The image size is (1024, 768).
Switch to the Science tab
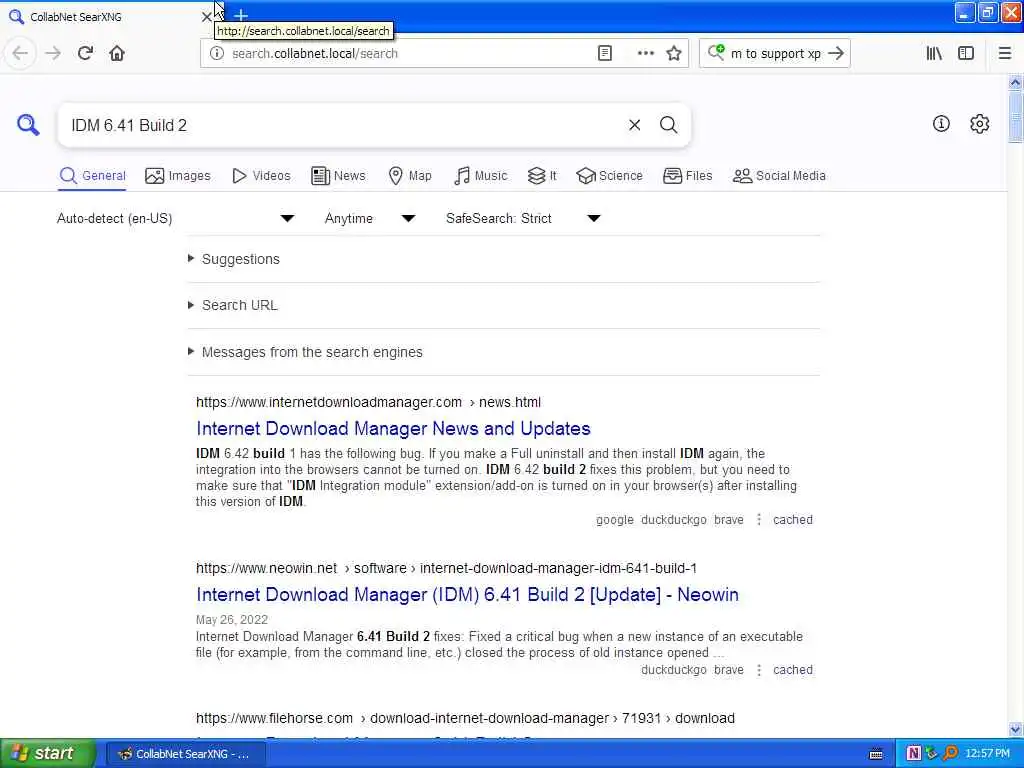coord(609,176)
